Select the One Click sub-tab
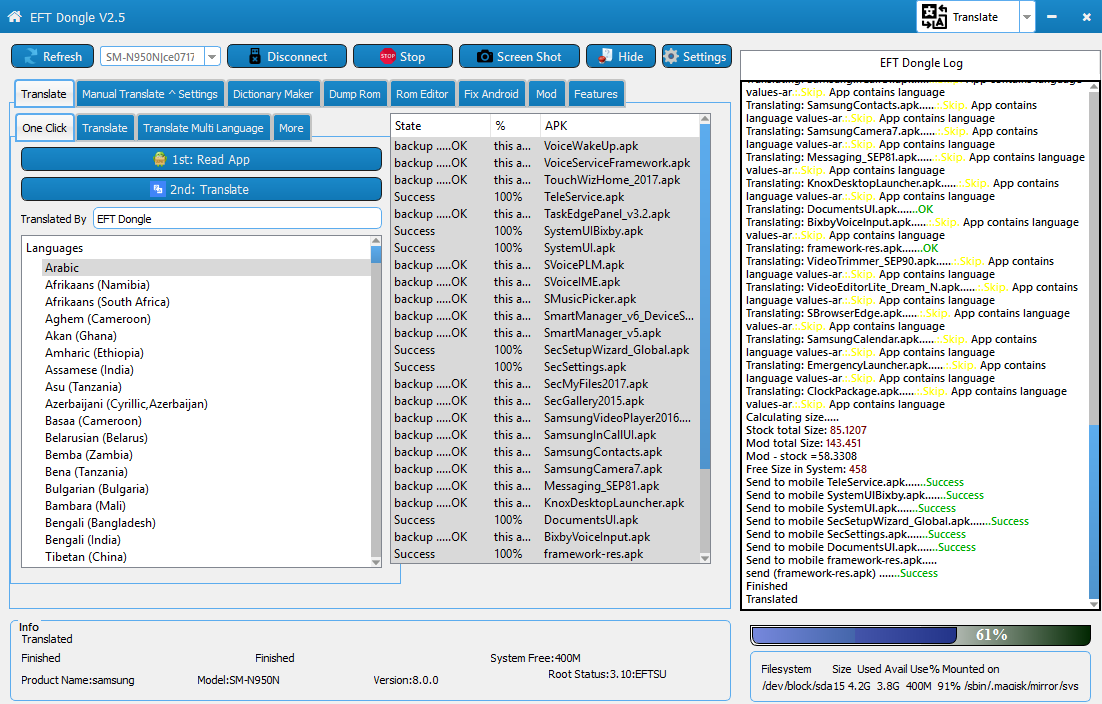The height and width of the screenshot is (704, 1102). (44, 128)
